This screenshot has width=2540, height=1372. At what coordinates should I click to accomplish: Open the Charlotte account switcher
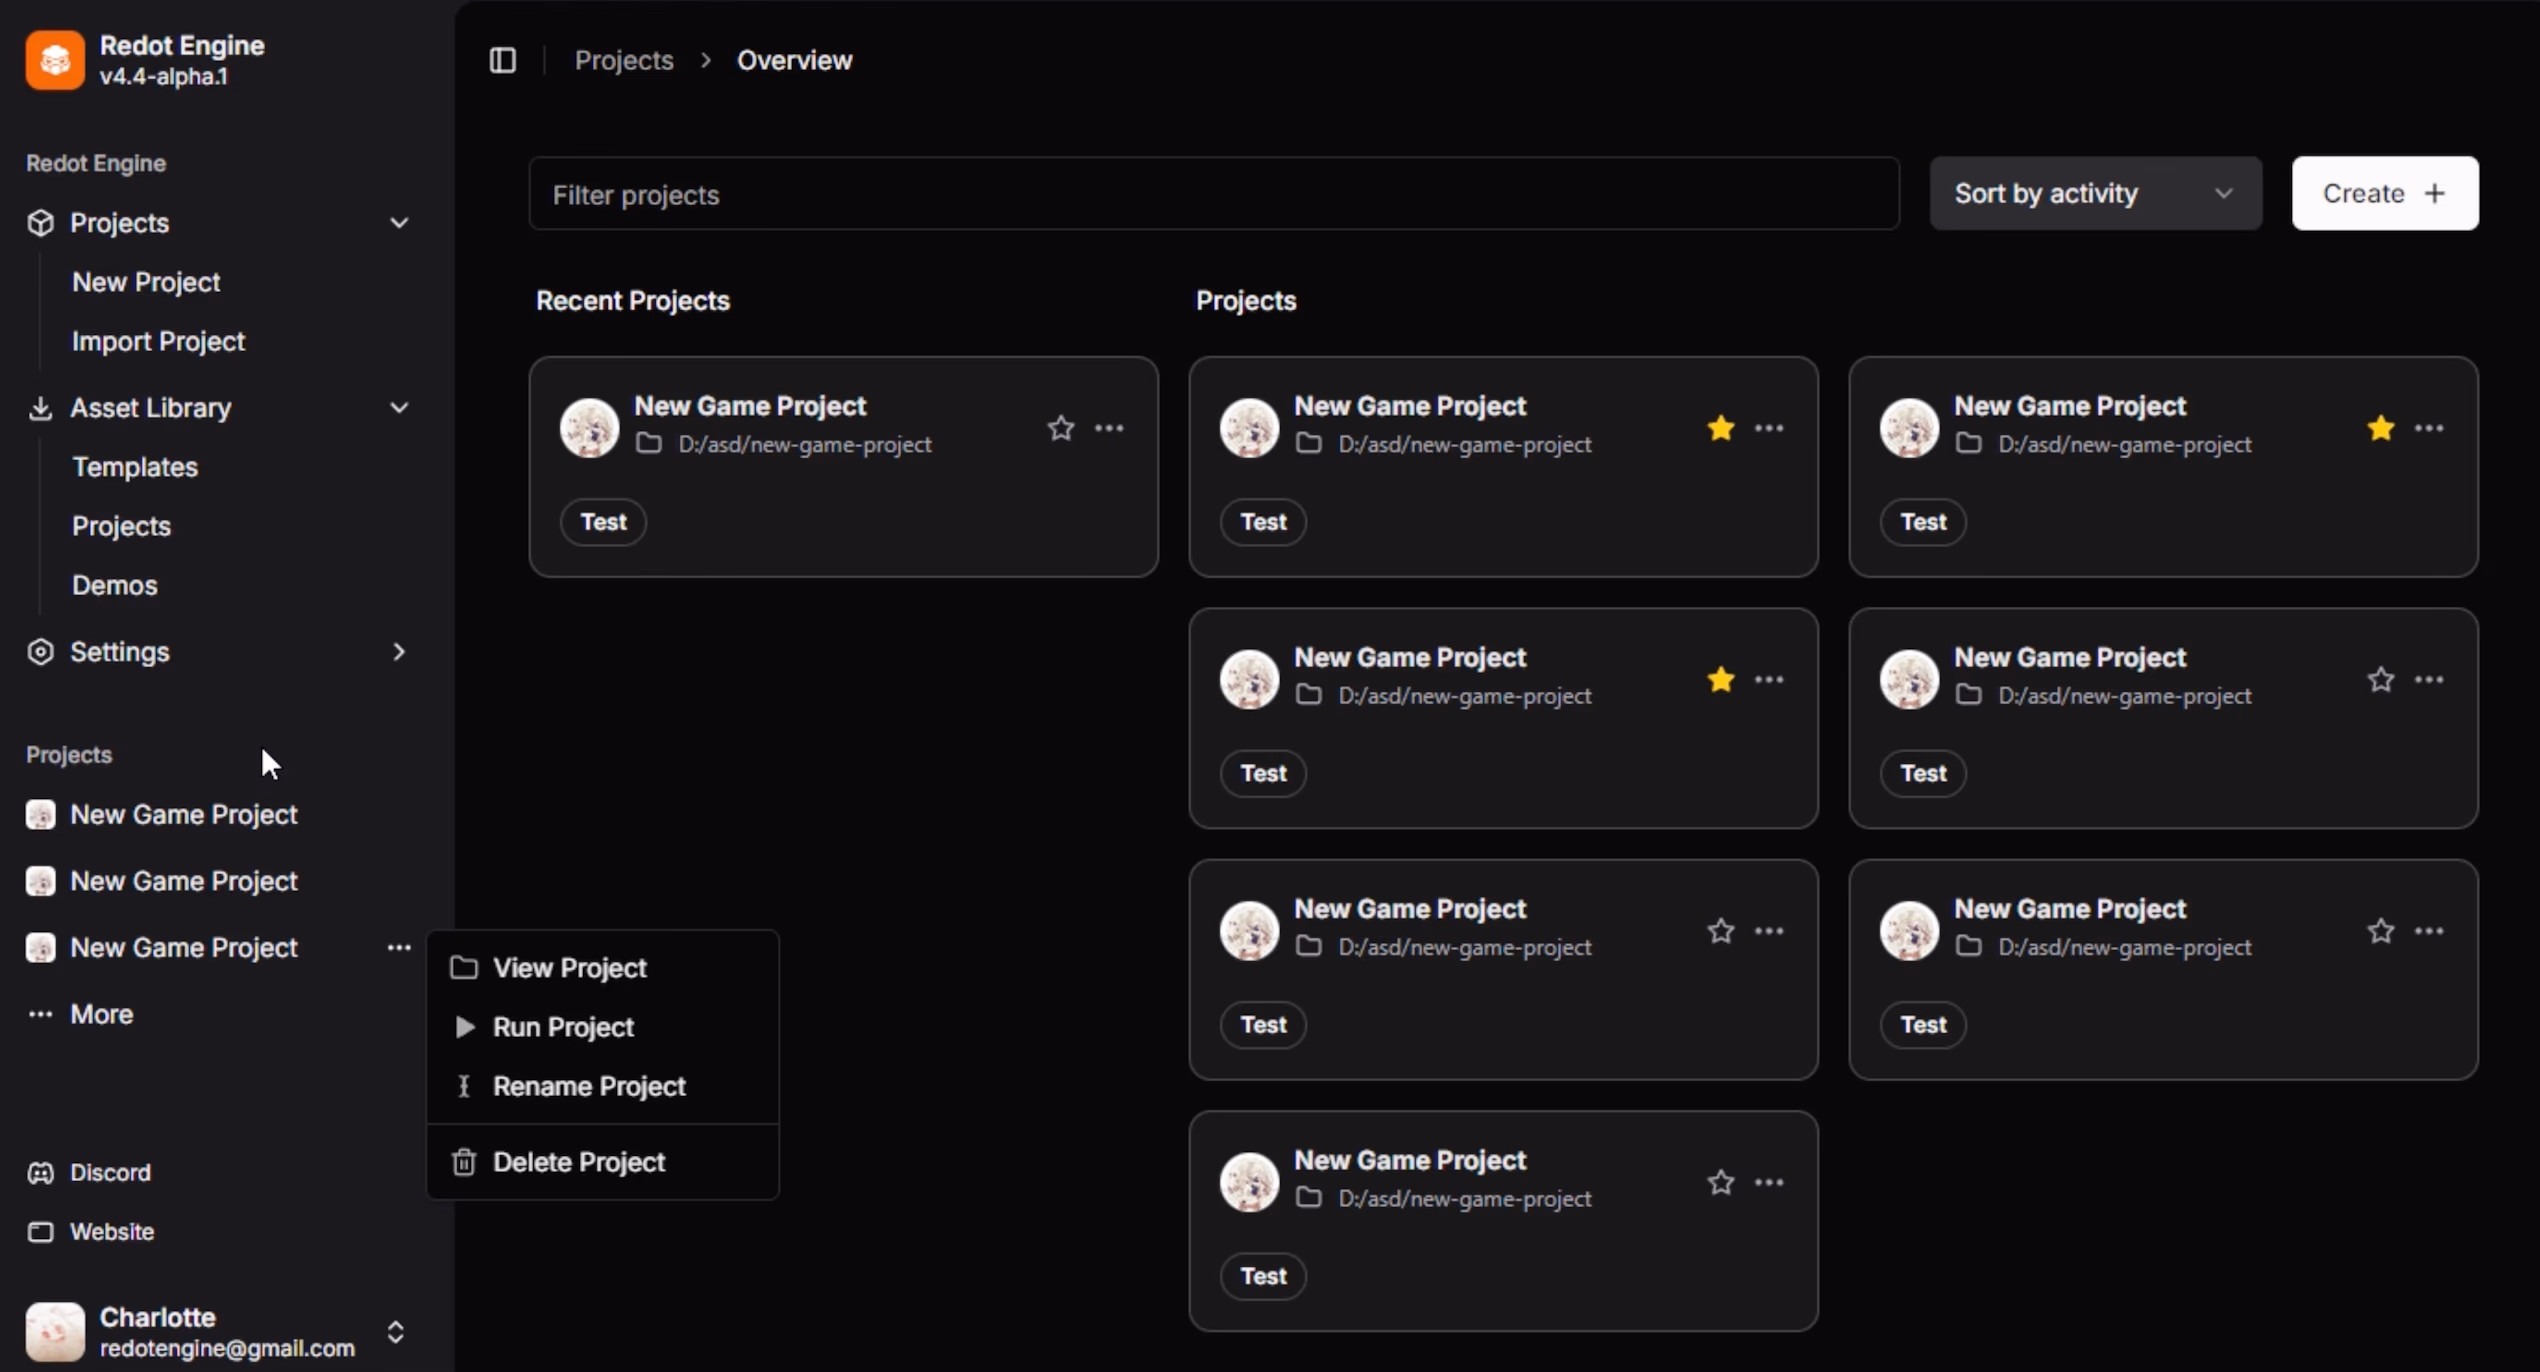tap(395, 1332)
